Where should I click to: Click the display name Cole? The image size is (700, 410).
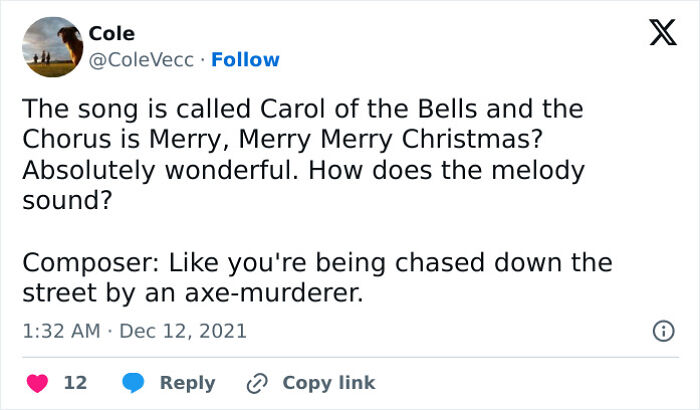point(111,34)
